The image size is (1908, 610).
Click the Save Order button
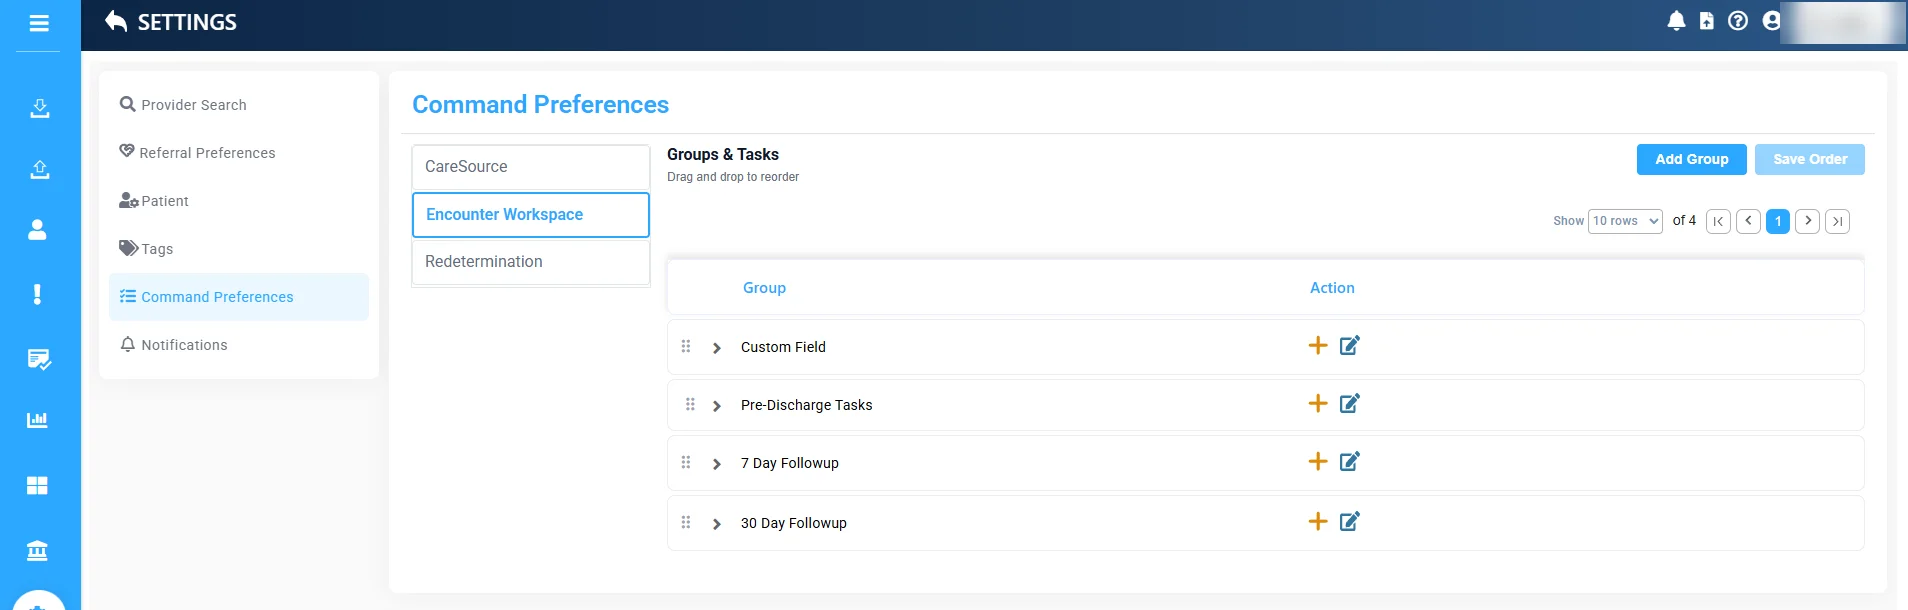pos(1809,159)
